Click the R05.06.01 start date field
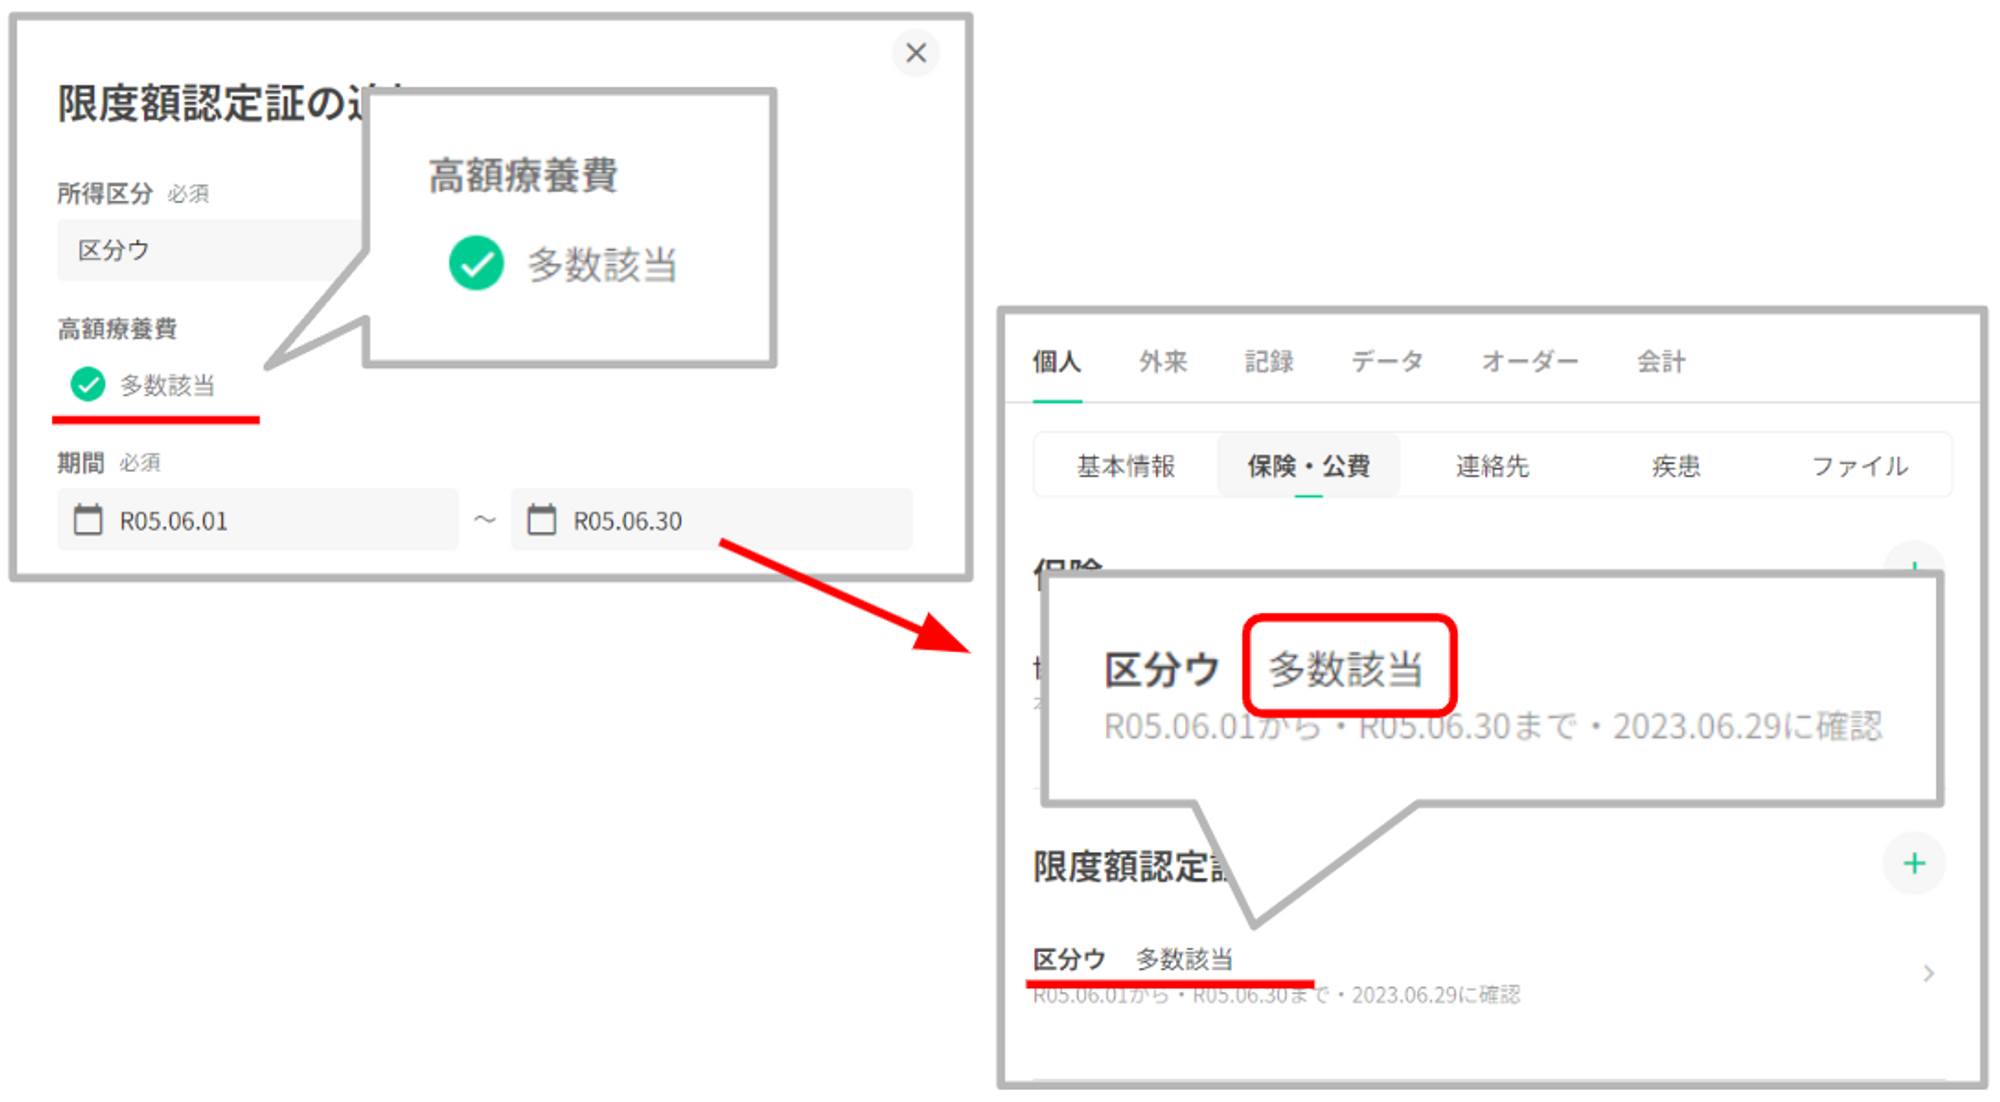The height and width of the screenshot is (1102, 2000). click(258, 520)
